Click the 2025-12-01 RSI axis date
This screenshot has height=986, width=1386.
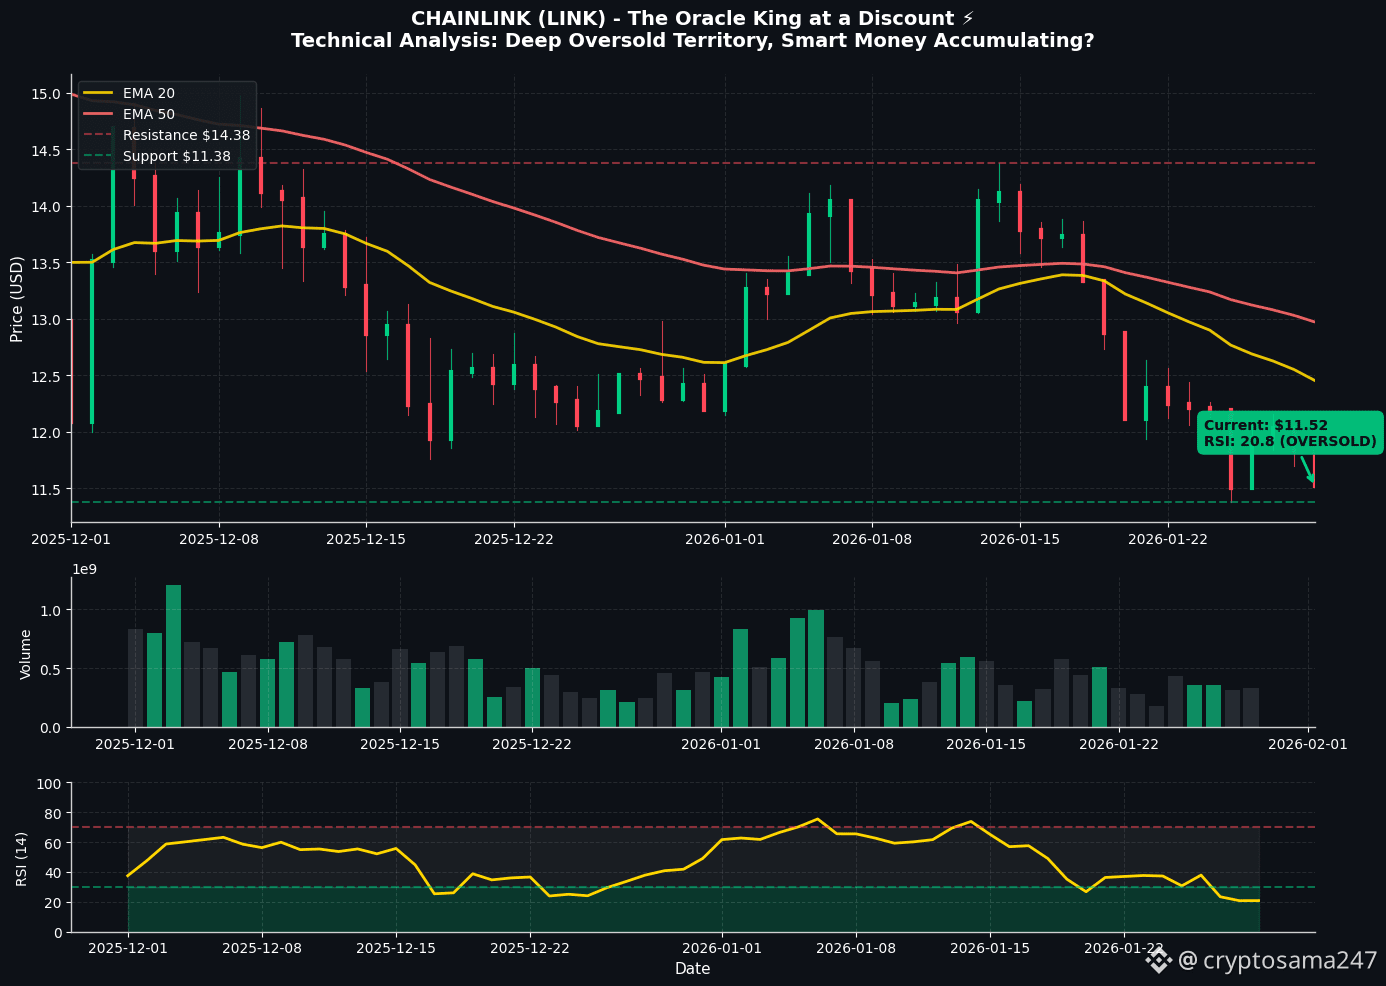(x=128, y=948)
